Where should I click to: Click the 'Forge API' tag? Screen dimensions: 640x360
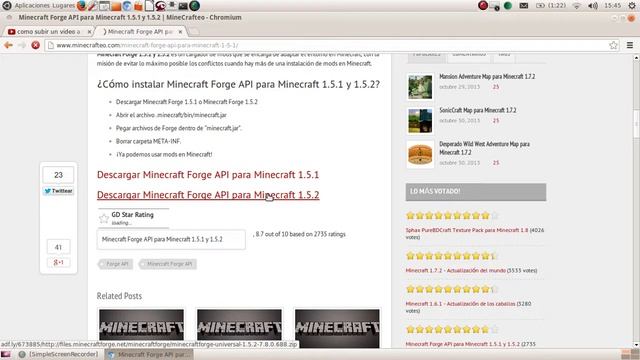[x=116, y=264]
